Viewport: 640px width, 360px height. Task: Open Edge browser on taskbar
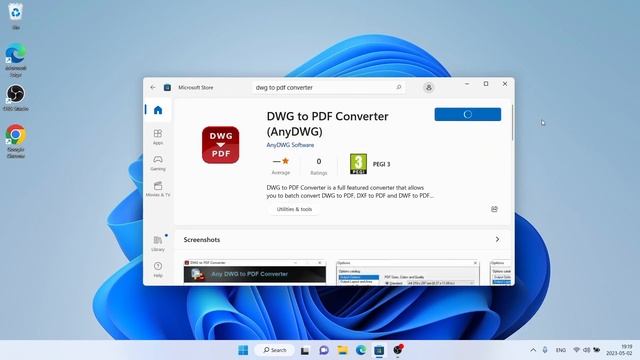pos(361,350)
